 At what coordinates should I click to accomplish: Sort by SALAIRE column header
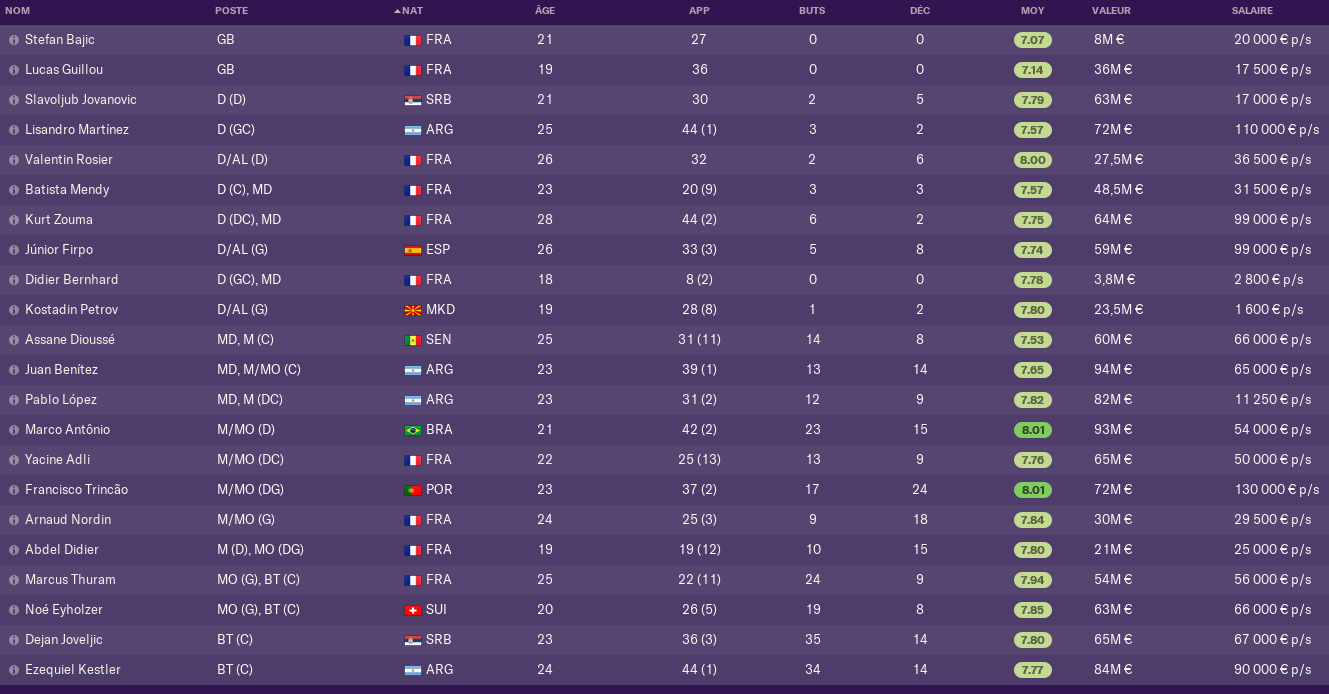pos(1252,11)
